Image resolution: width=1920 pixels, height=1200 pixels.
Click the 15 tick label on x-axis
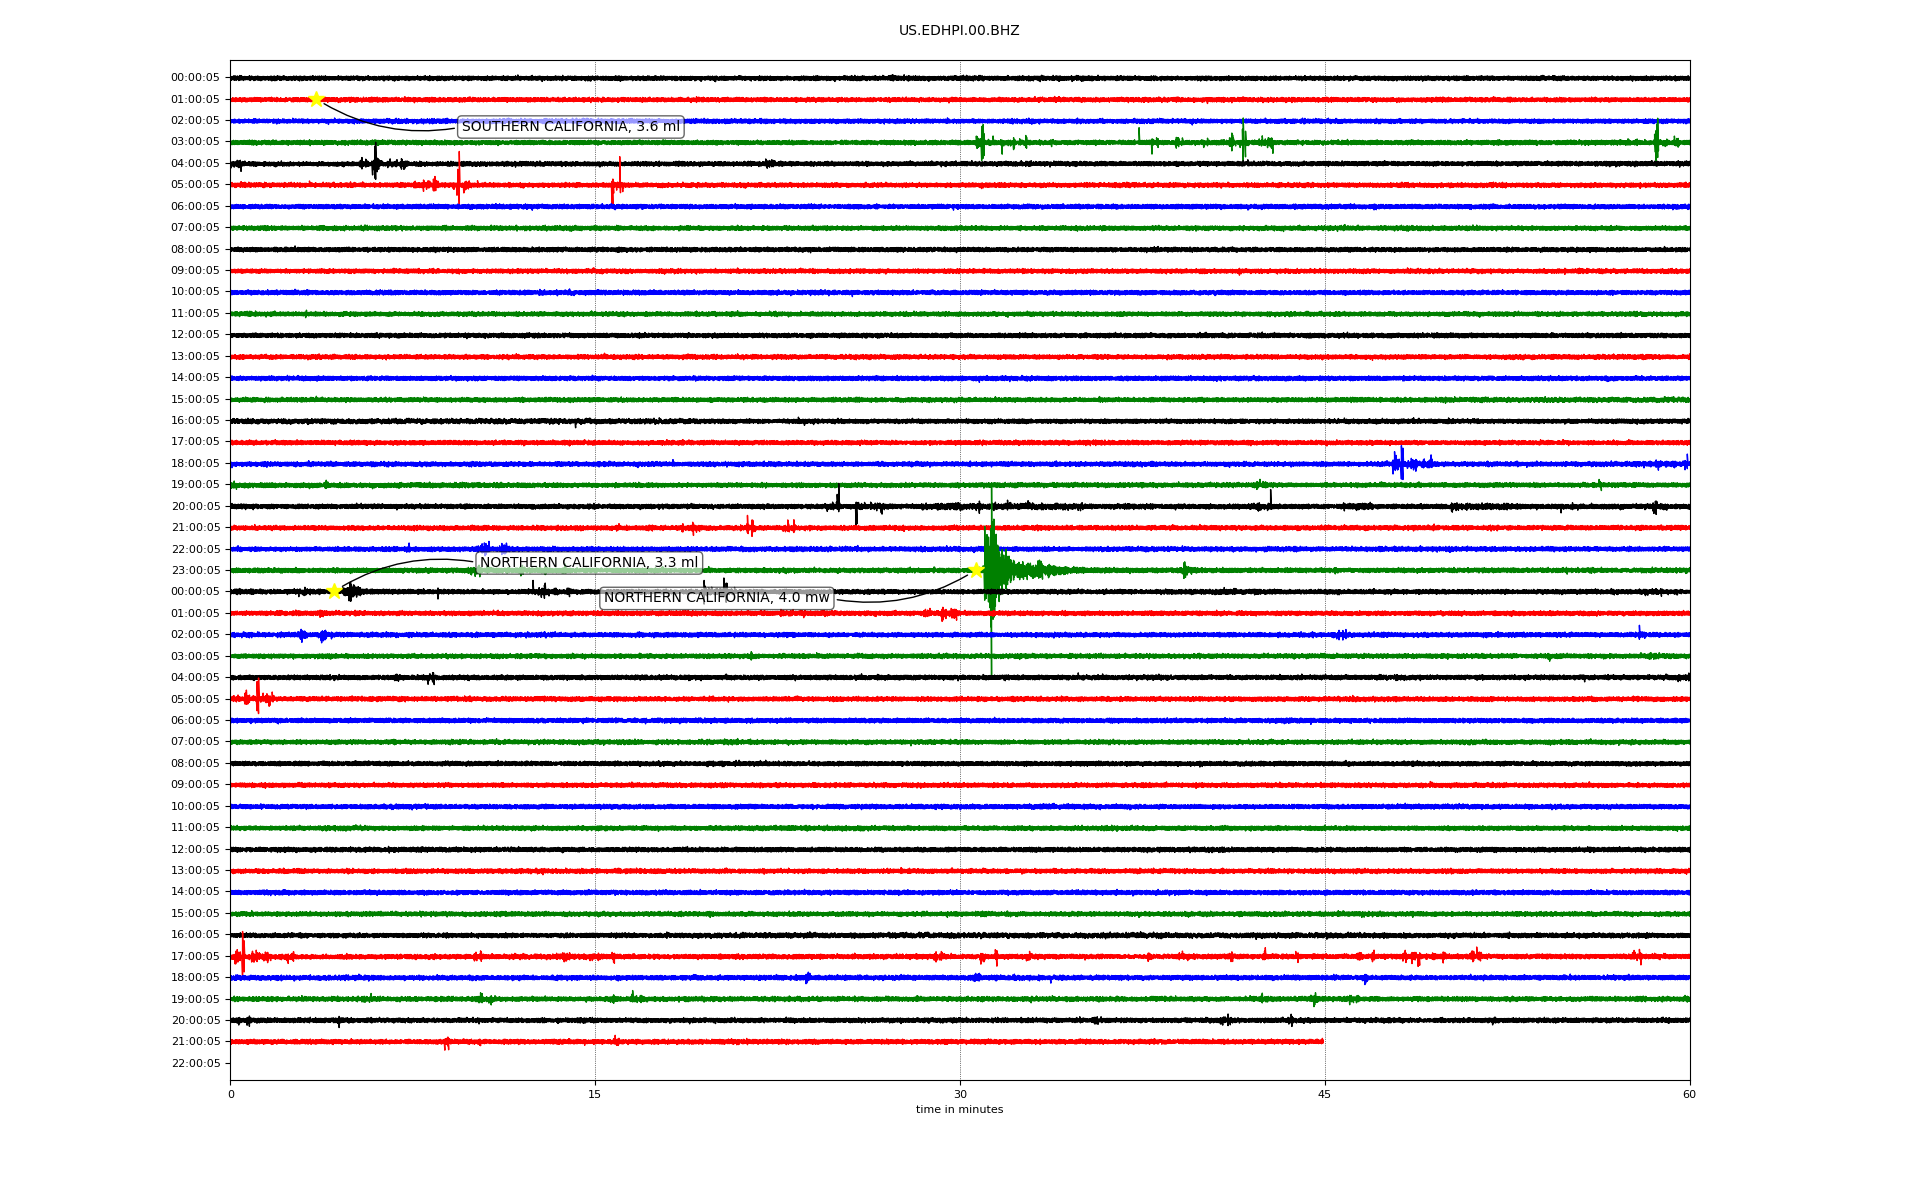tap(595, 1094)
